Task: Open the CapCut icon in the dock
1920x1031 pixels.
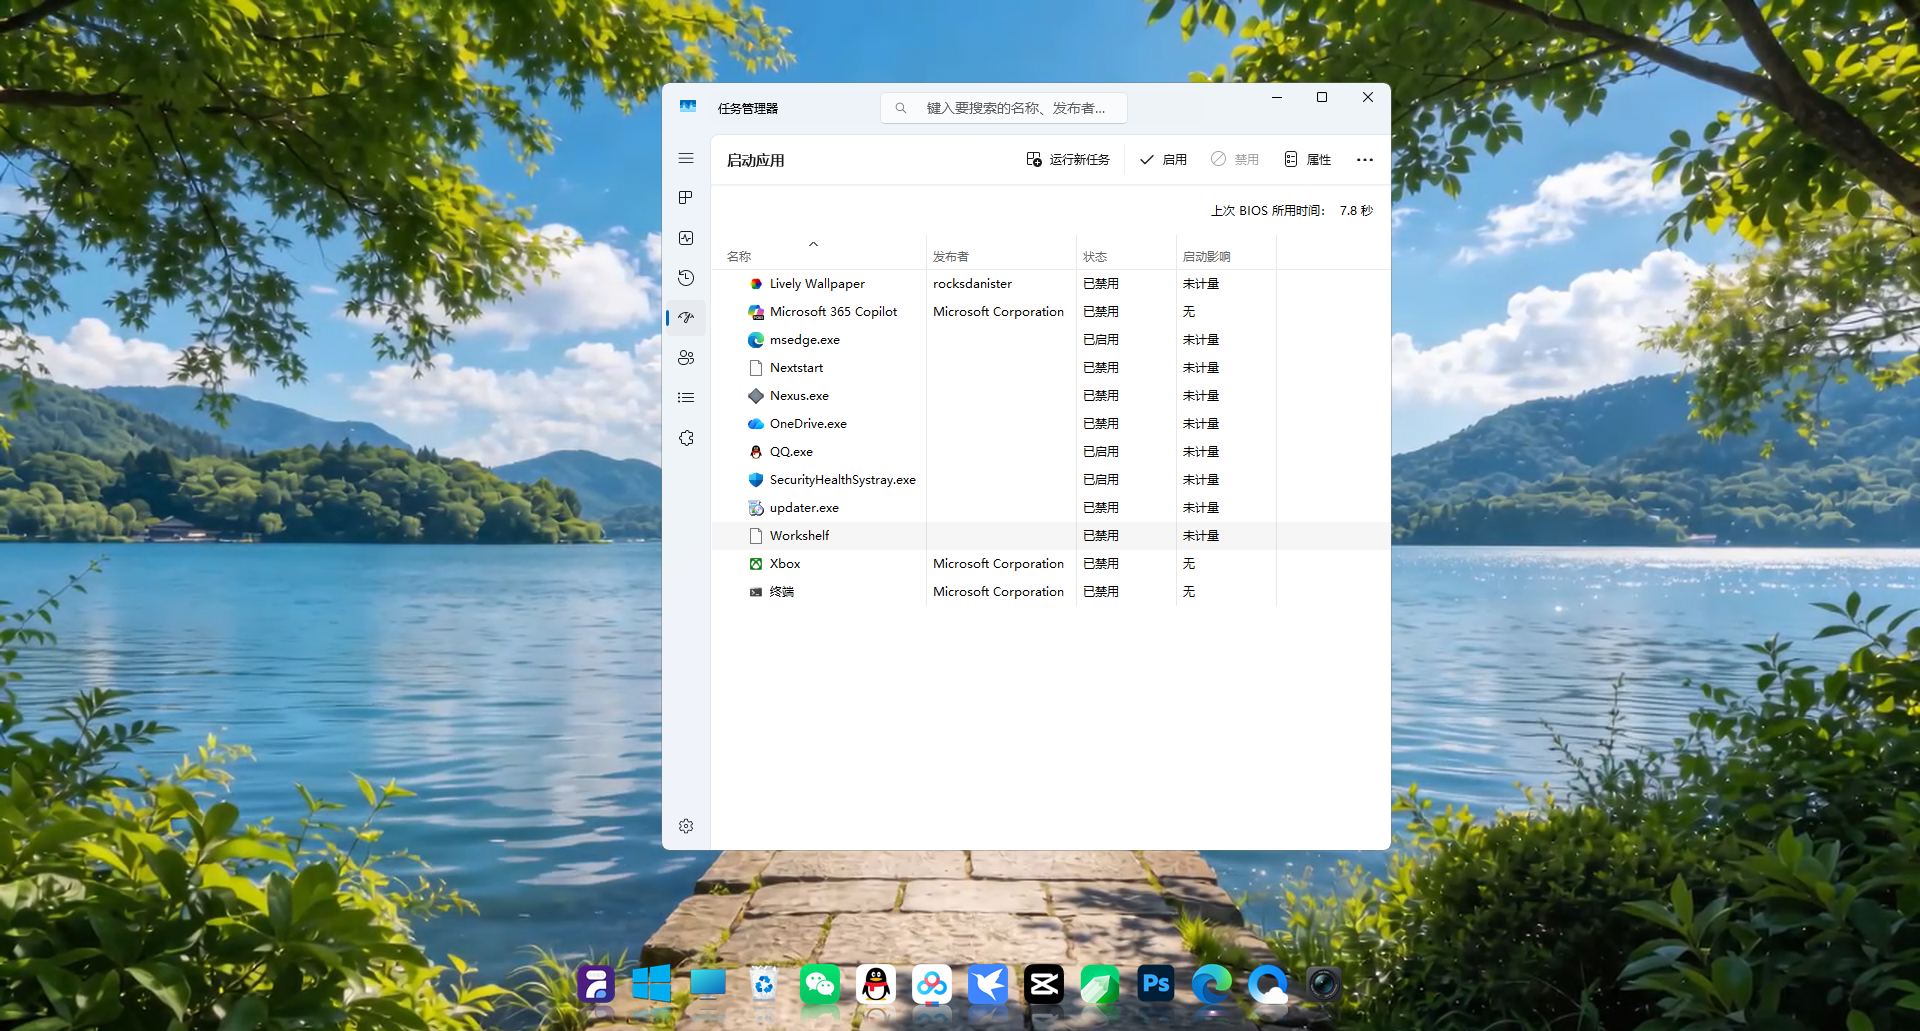Action: point(1044,985)
